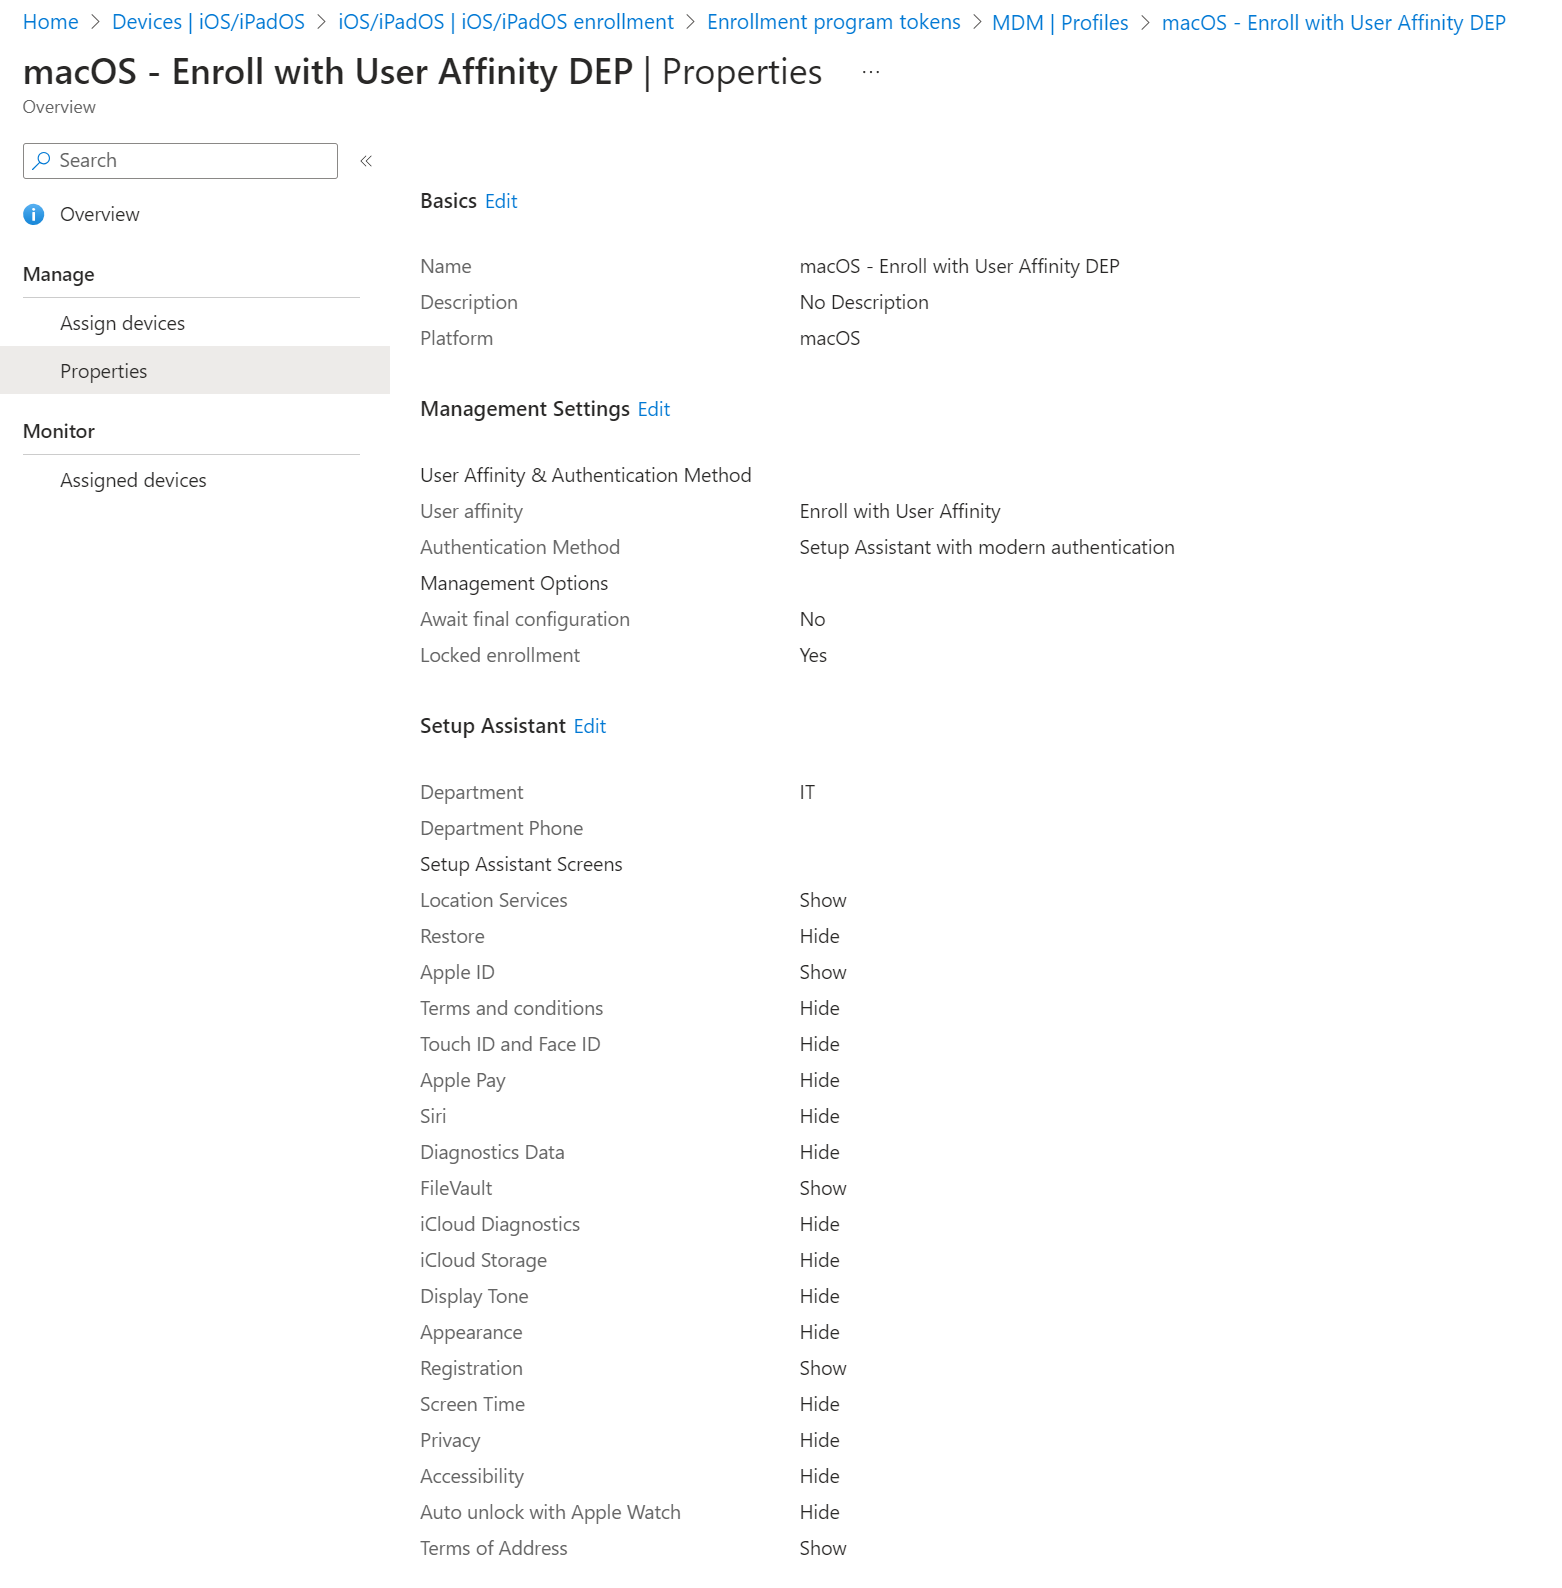Open the Overview menu item
Image resolution: width=1562 pixels, height=1588 pixels.
tap(99, 214)
